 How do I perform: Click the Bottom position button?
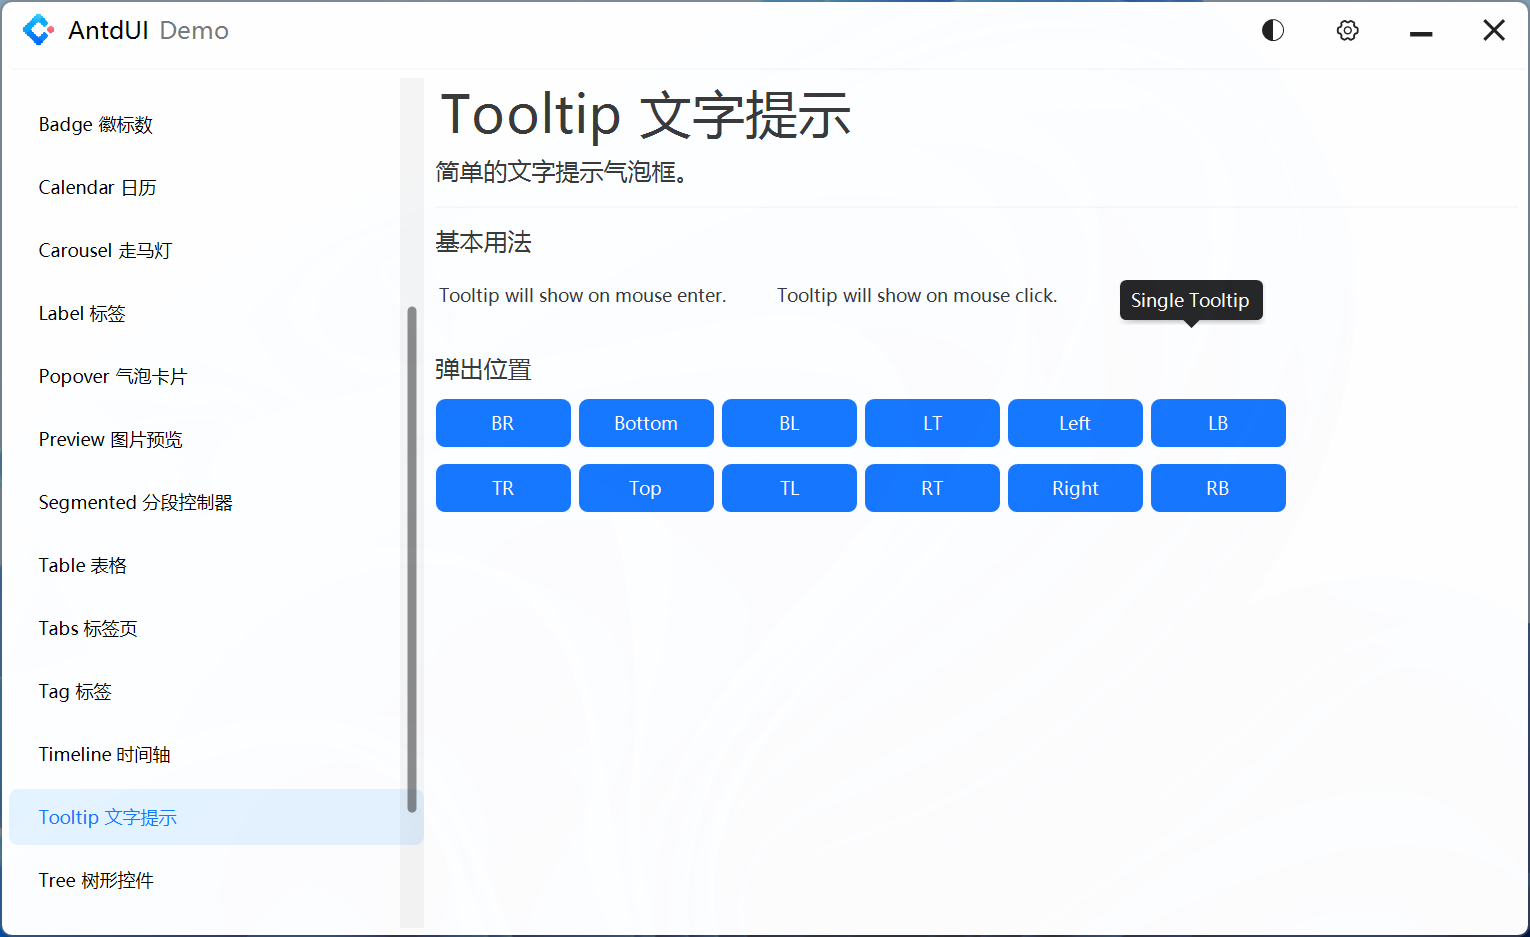click(646, 423)
